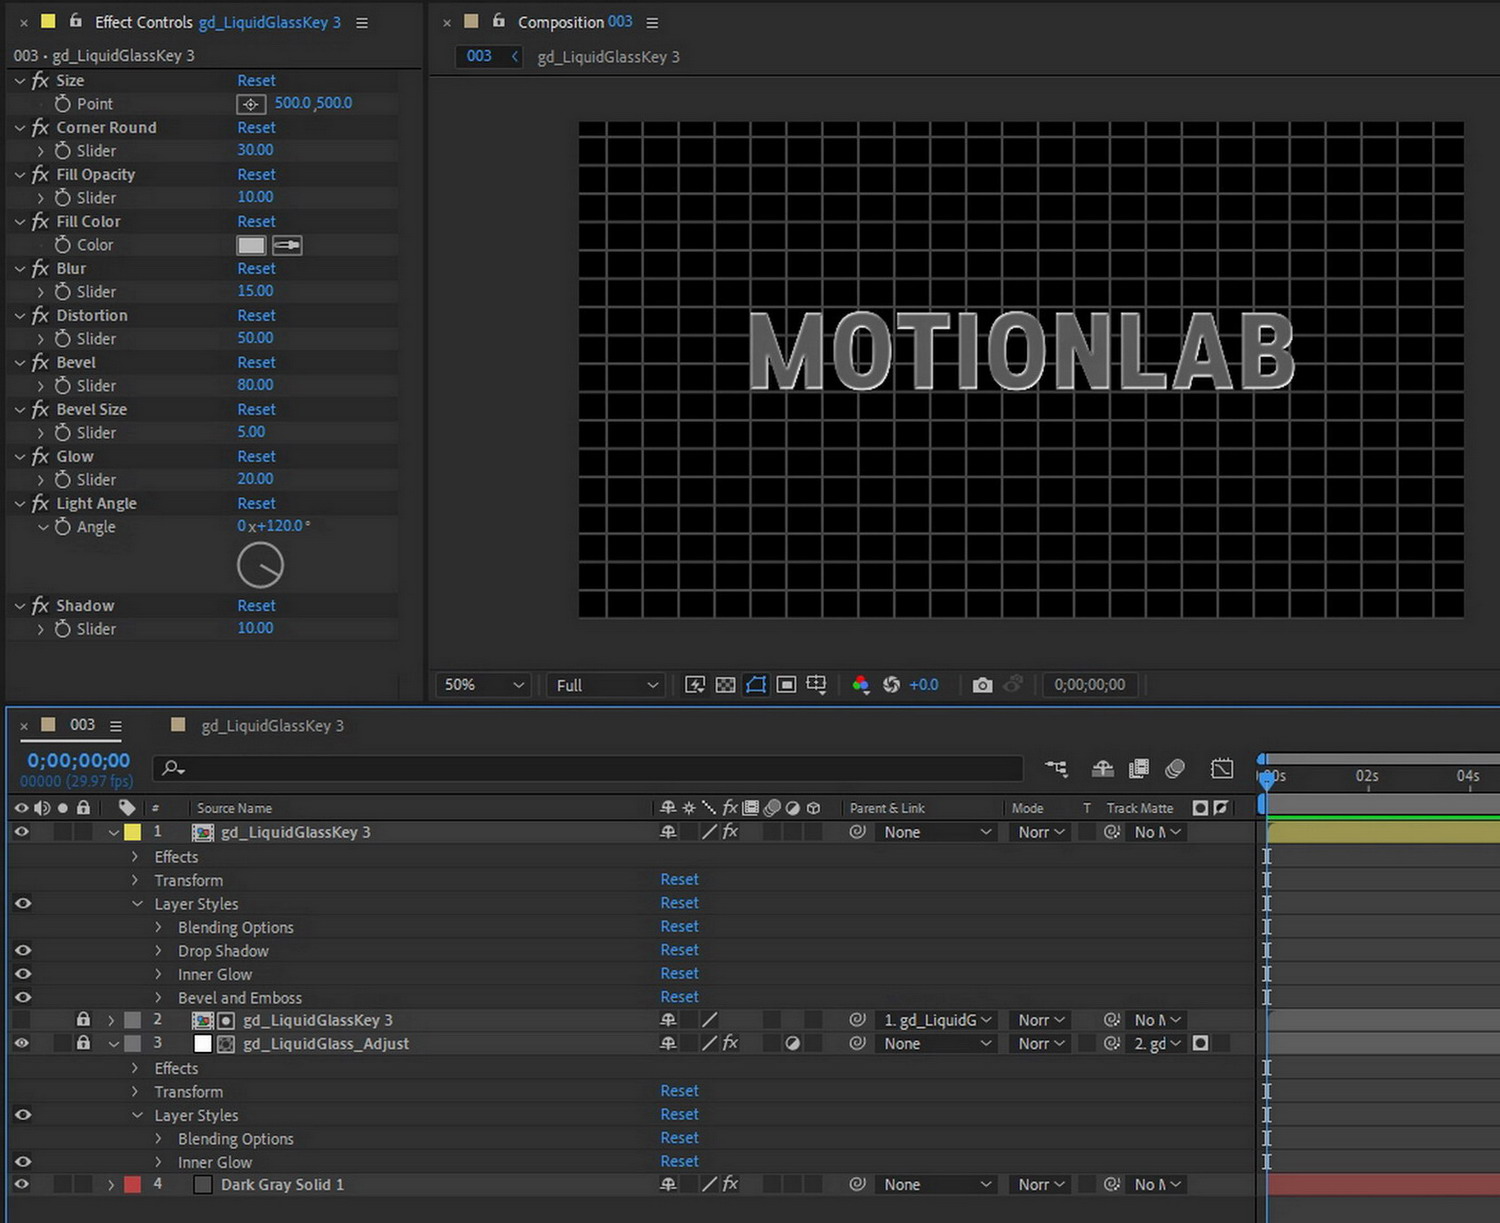Image resolution: width=1500 pixels, height=1223 pixels.
Task: Toggle the lock on Effect Controls panel
Action: click(x=75, y=21)
